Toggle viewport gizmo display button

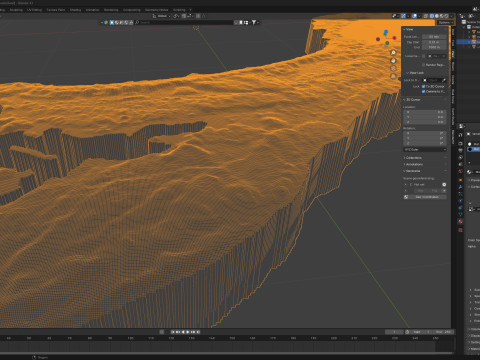tap(403, 16)
